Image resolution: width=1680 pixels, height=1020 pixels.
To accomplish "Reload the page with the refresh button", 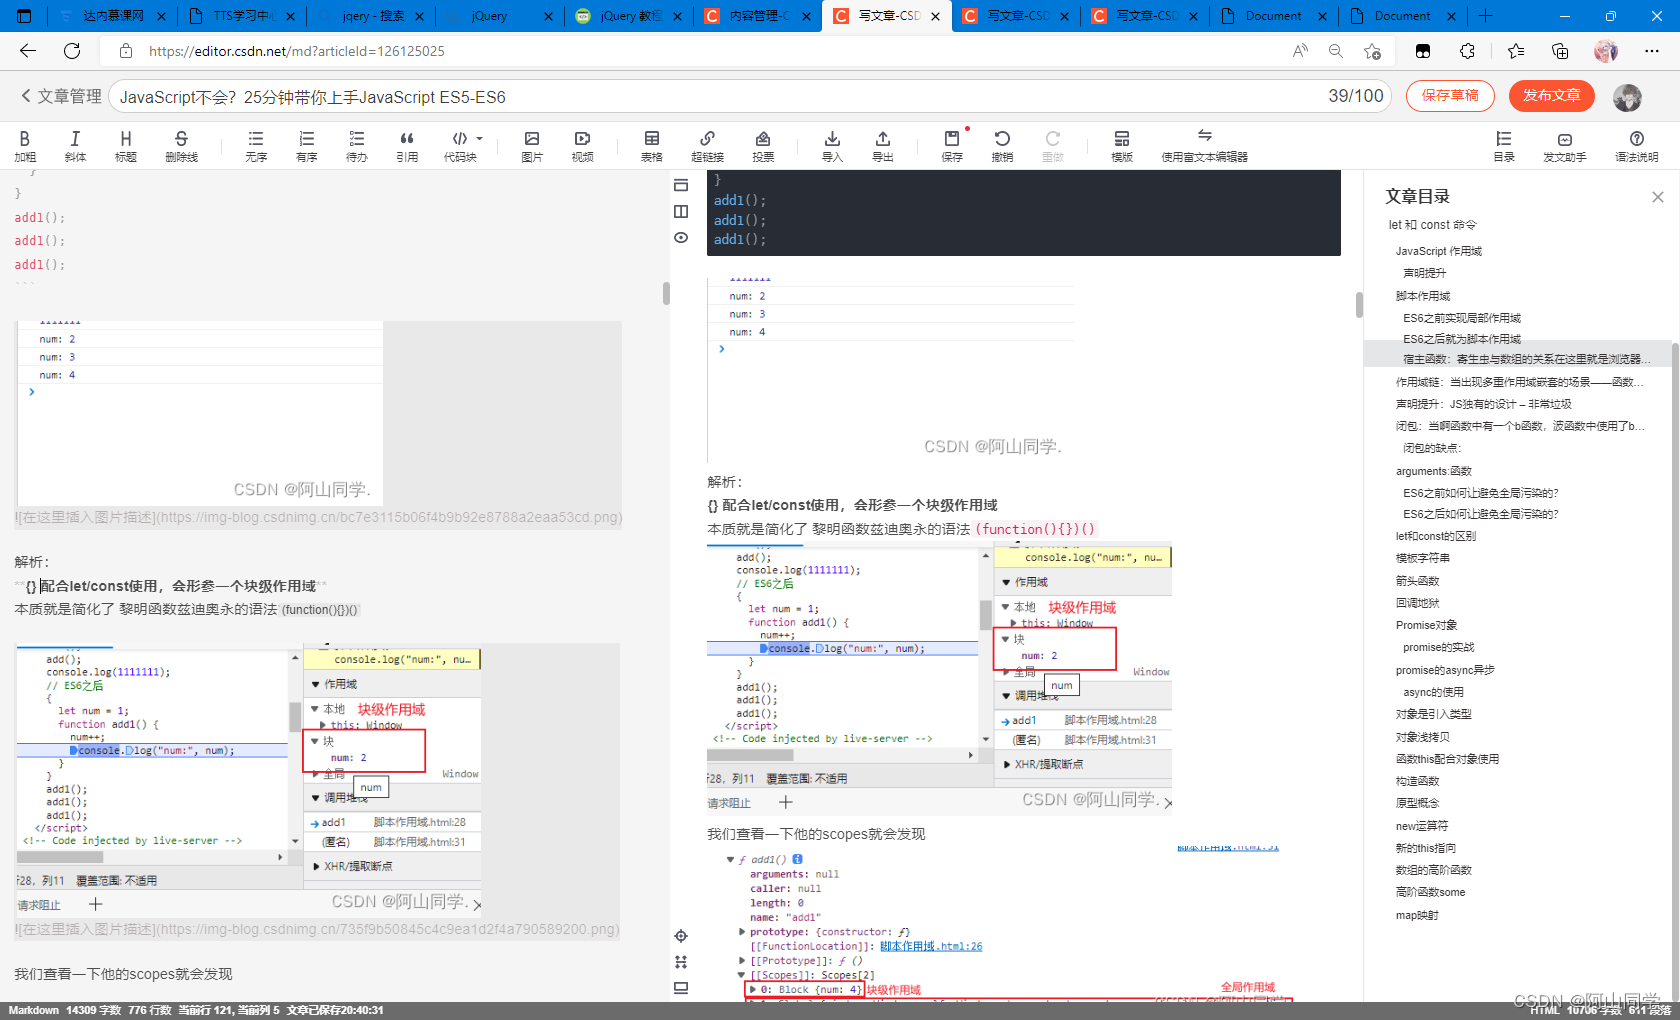I will pyautogui.click(x=72, y=51).
